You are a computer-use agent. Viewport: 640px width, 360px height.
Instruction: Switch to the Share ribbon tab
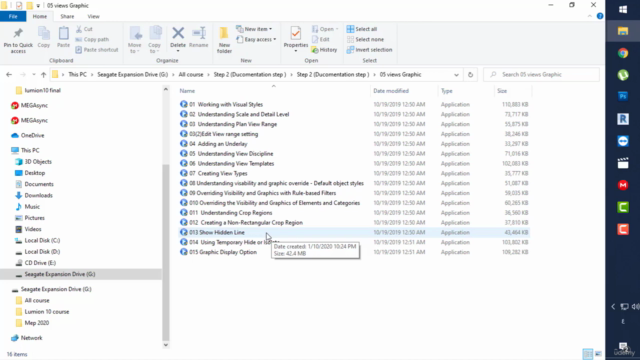pyautogui.click(x=67, y=16)
